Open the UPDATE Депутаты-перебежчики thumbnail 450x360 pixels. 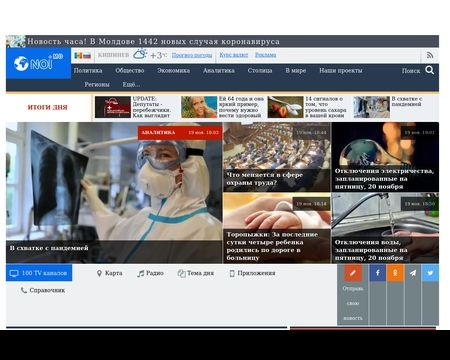113,107
